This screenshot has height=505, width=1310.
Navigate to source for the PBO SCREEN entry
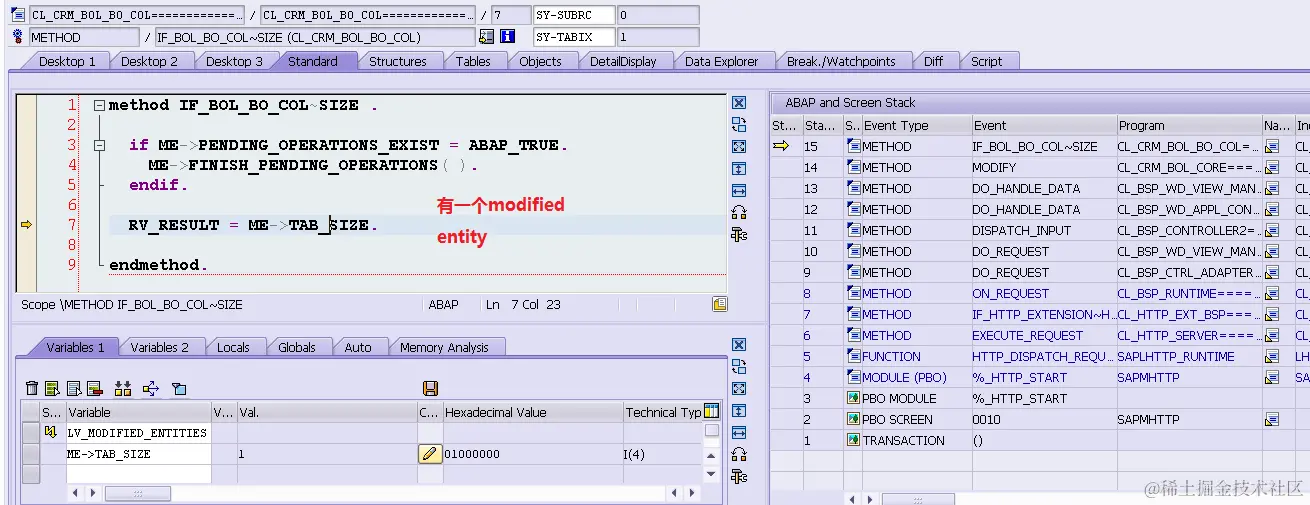coord(1272,419)
